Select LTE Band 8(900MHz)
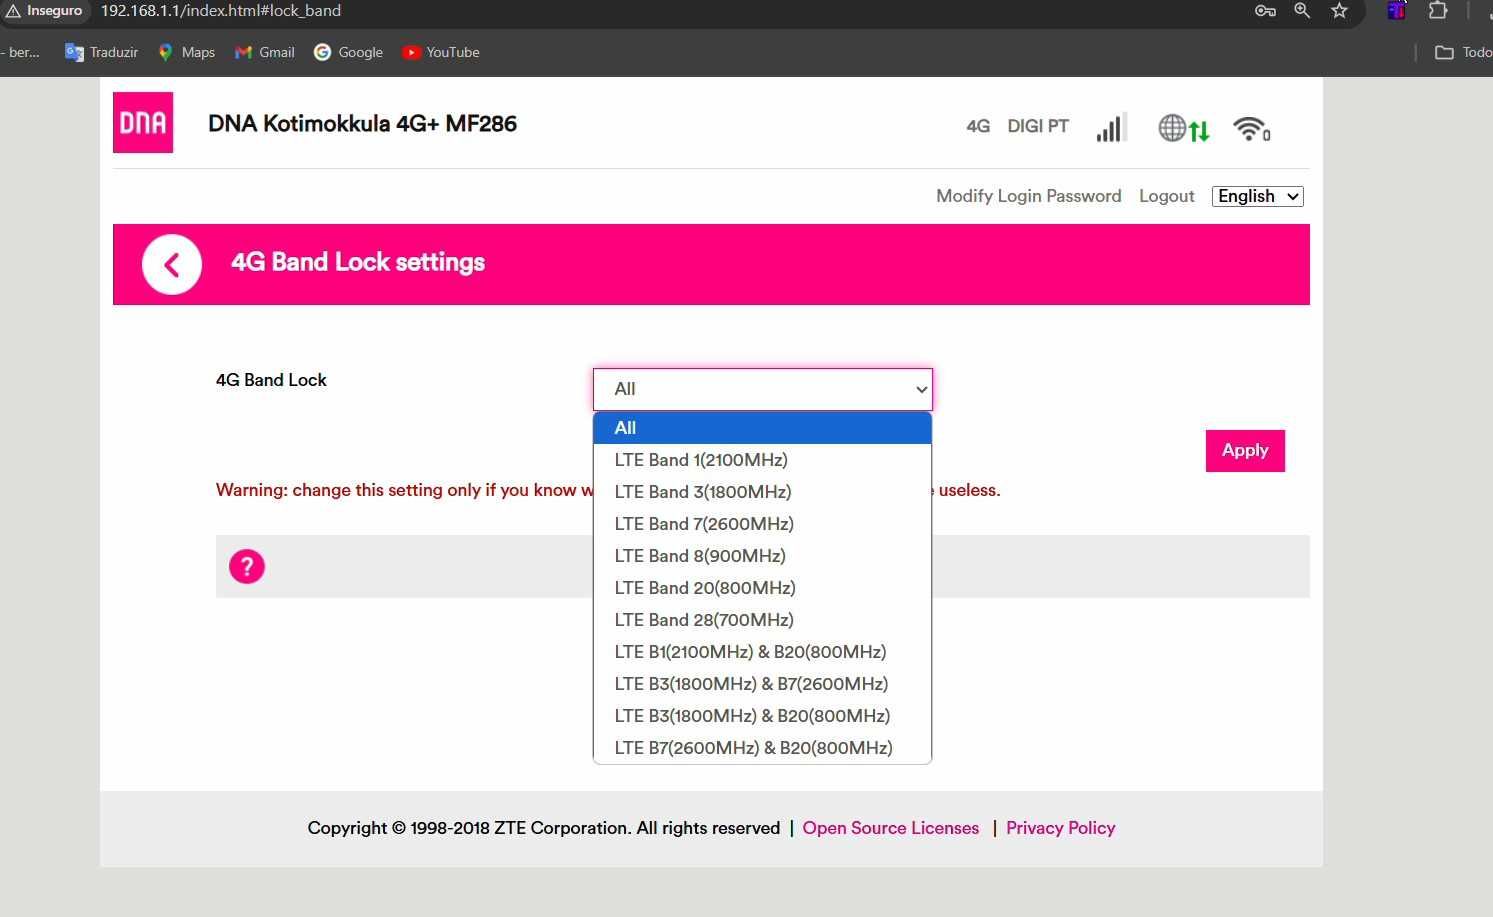This screenshot has width=1493, height=917. (x=763, y=556)
